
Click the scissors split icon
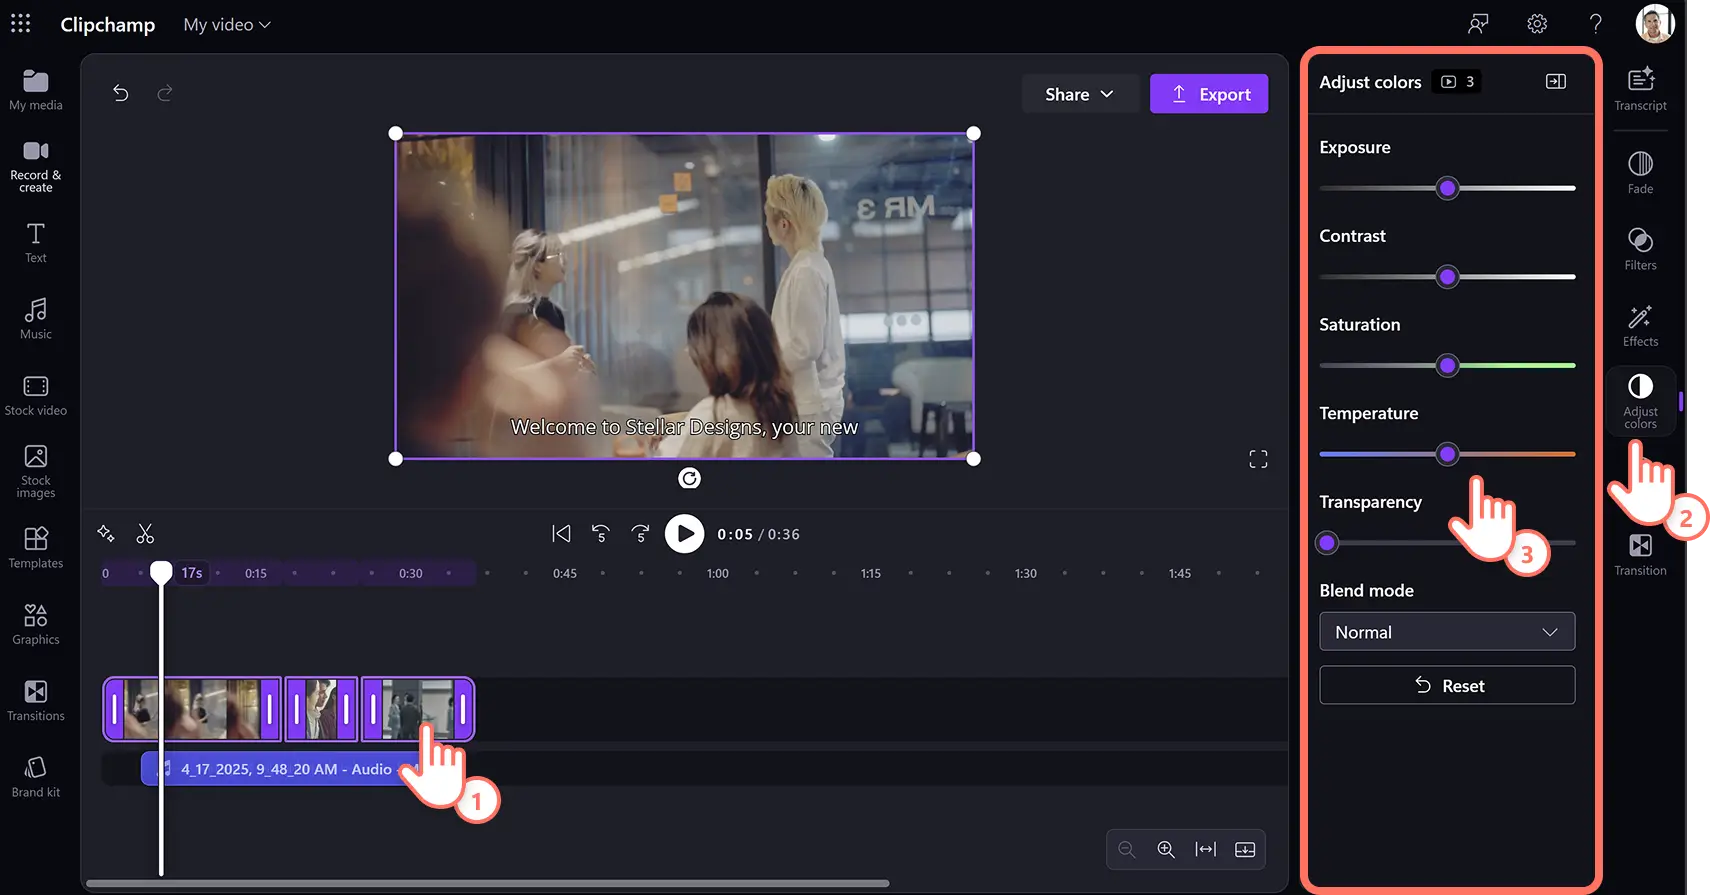[145, 534]
